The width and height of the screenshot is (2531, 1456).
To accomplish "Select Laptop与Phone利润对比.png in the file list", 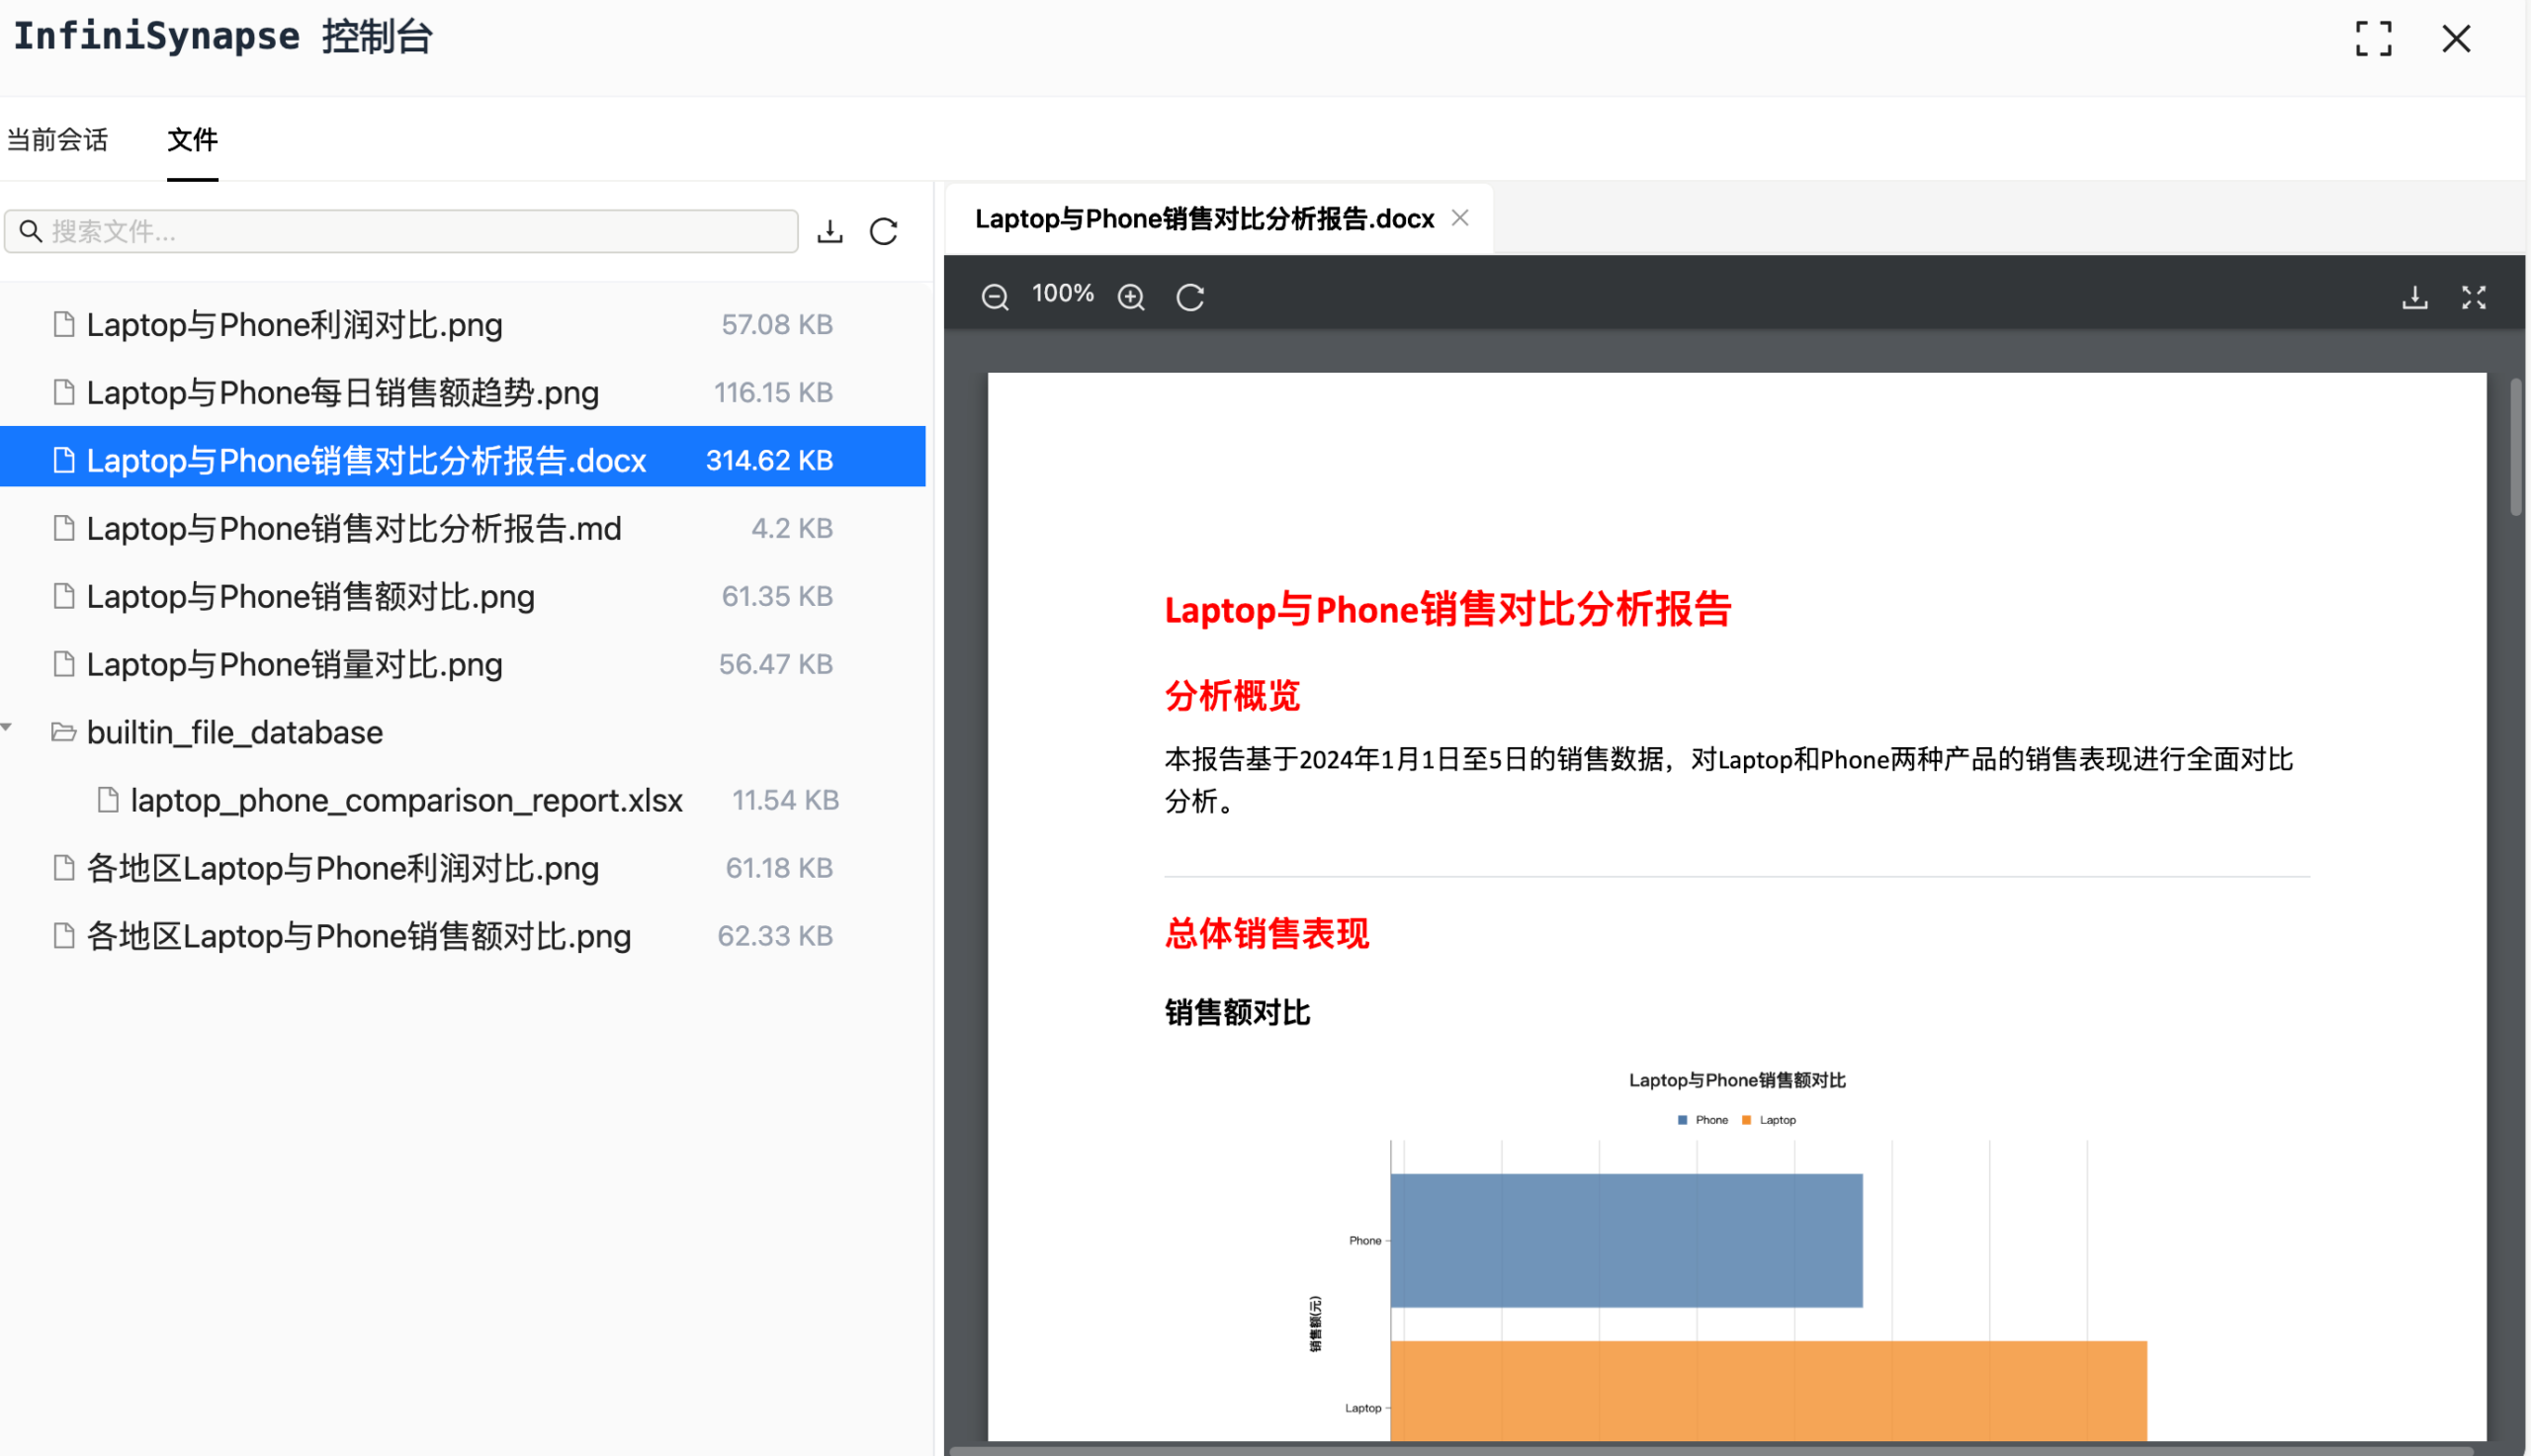I will tap(293, 324).
